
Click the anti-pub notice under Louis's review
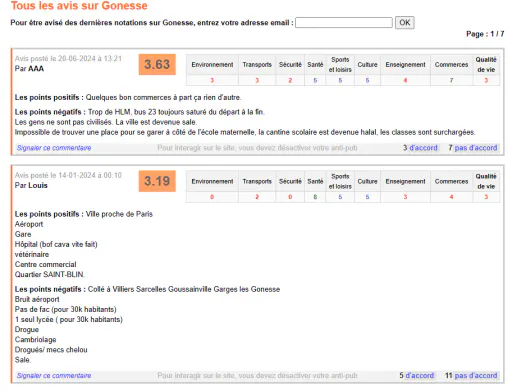257,376
